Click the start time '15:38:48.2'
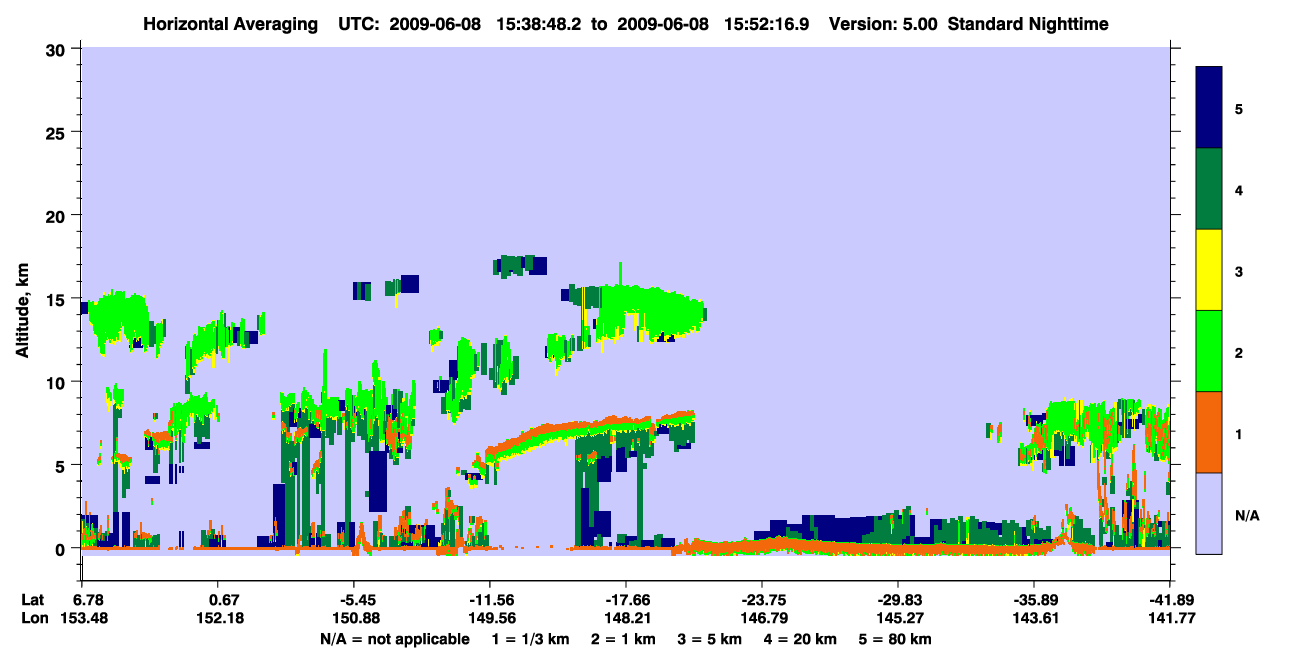Screen dimensions: 1300x667 pos(541,23)
